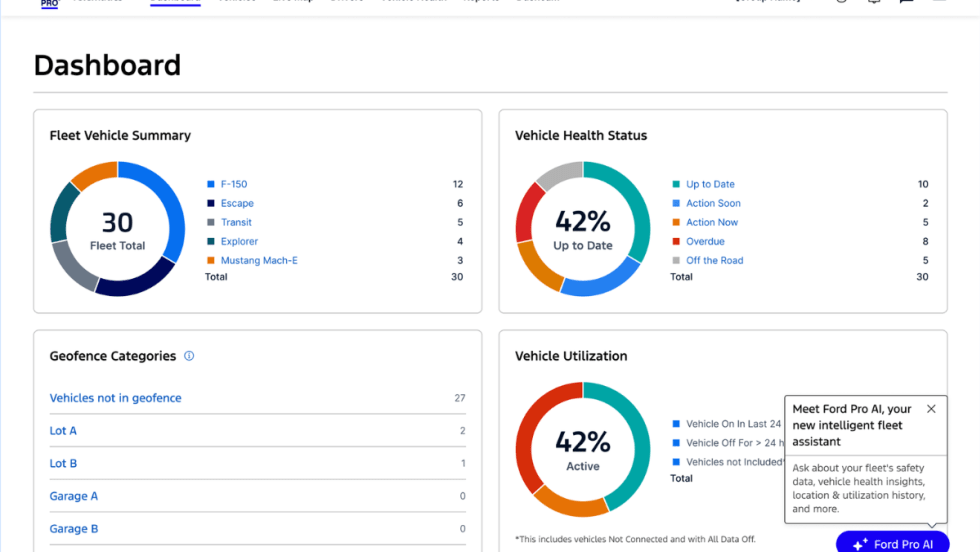Click the Overdue count '8'
Screen dimensions: 980x552
(x=925, y=241)
